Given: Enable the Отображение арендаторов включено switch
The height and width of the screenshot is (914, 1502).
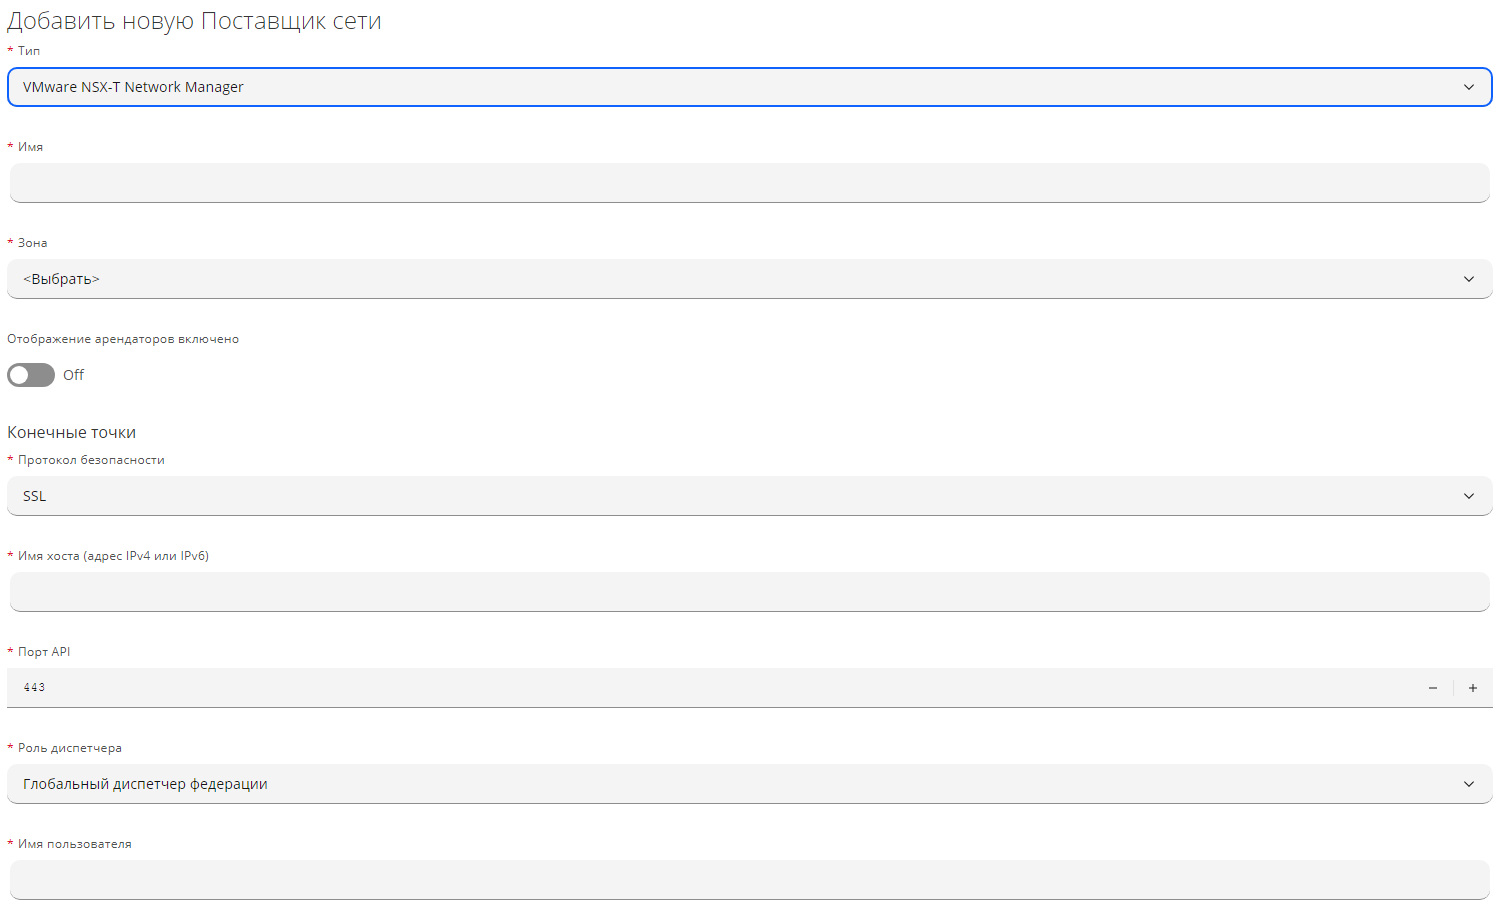Looking at the screenshot, I should (x=31, y=375).
